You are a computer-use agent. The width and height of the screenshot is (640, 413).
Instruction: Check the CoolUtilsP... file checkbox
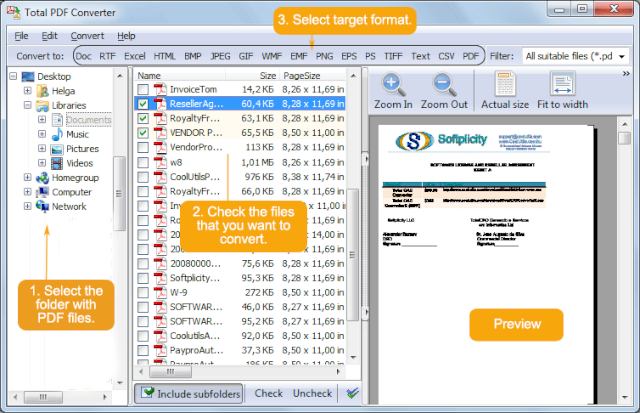(143, 177)
